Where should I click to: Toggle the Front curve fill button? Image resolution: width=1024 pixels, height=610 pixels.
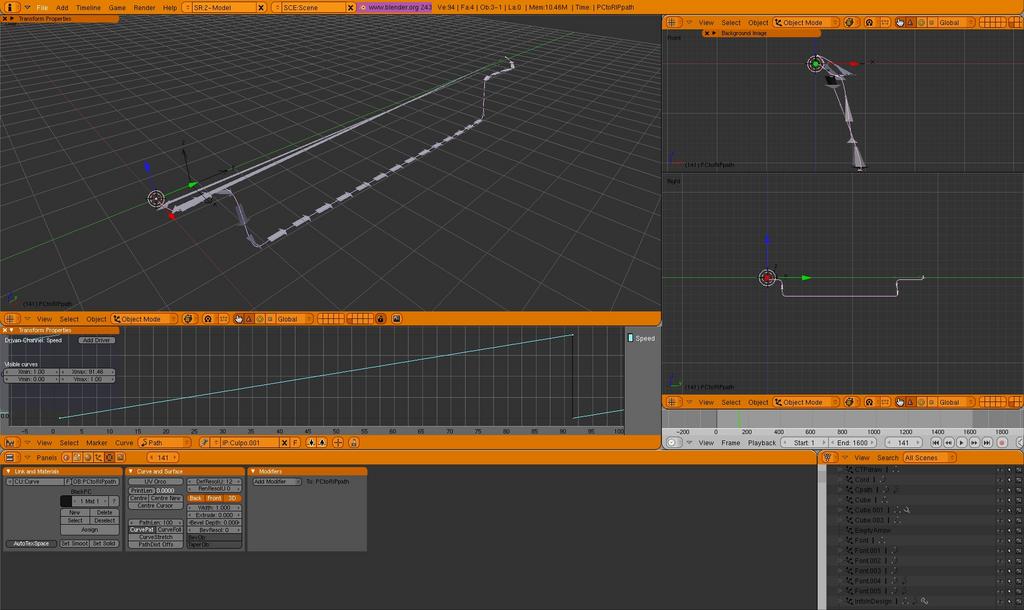coord(214,498)
